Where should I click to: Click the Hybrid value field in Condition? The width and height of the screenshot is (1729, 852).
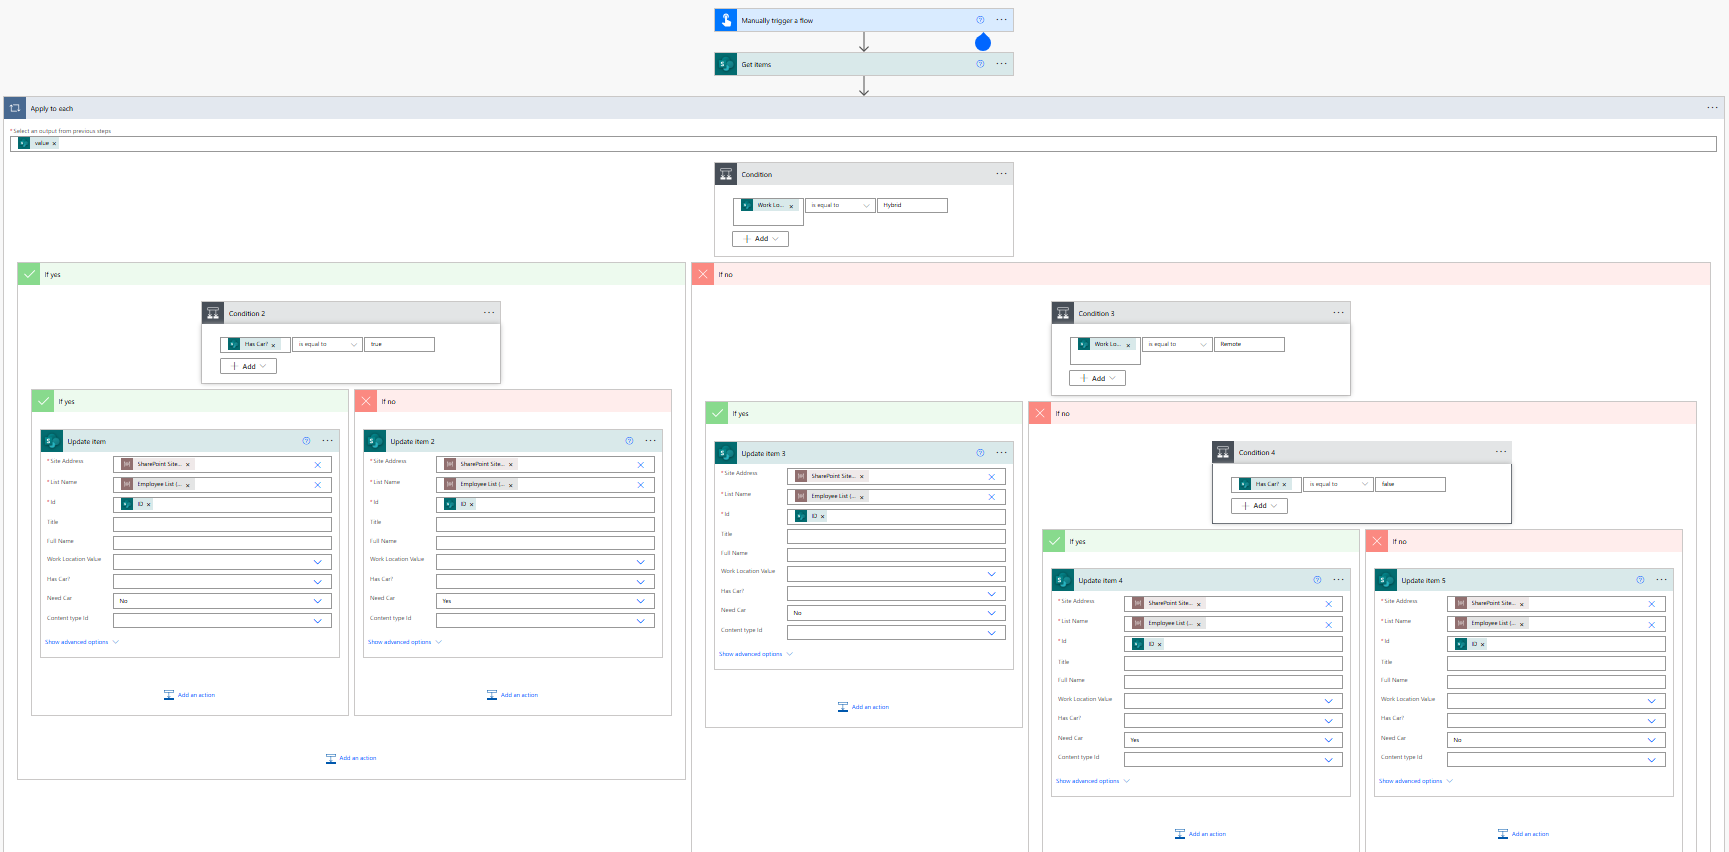tap(912, 205)
